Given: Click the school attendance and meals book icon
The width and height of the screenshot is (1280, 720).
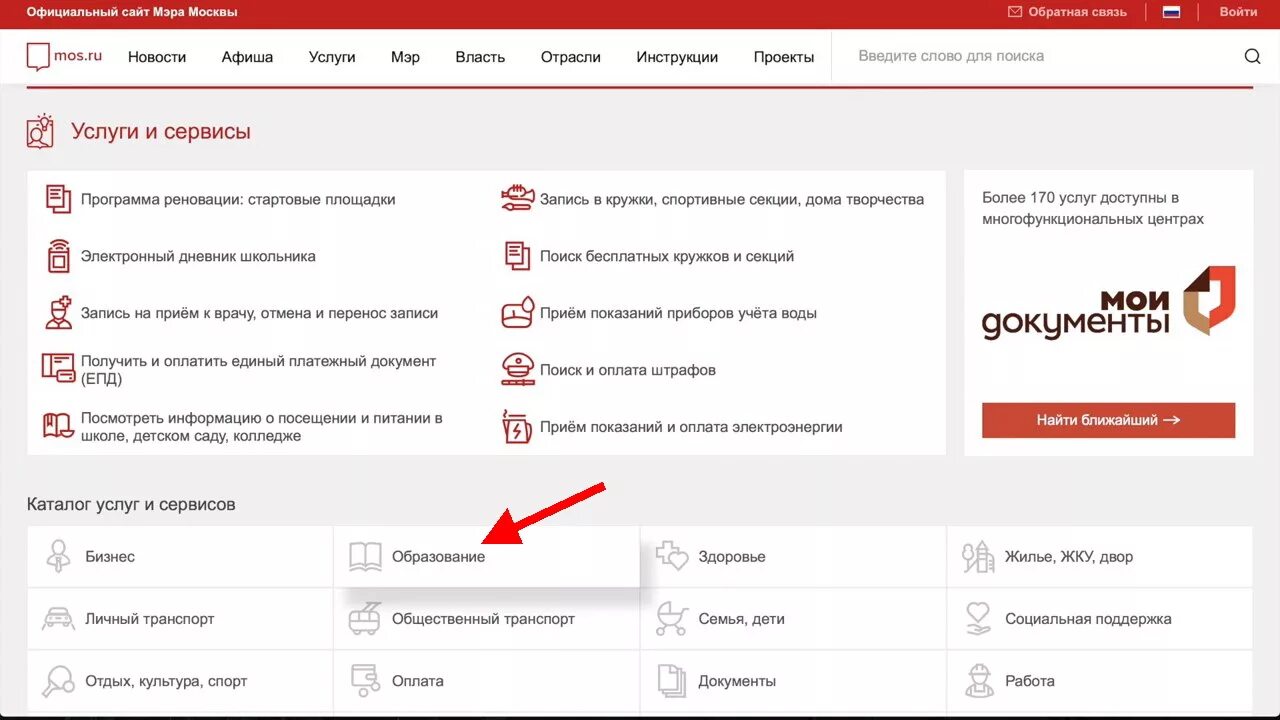Looking at the screenshot, I should coord(58,426).
